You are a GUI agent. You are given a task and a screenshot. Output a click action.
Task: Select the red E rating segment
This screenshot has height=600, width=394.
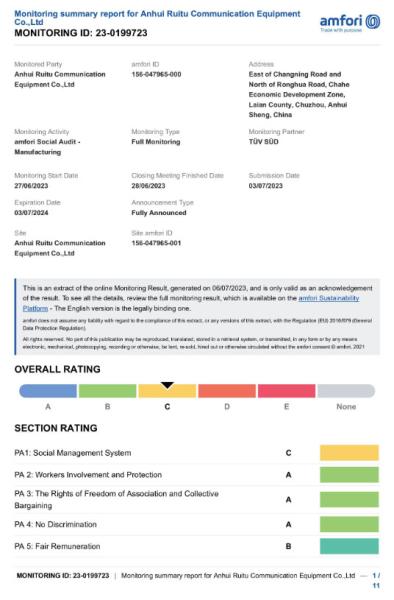(287, 391)
